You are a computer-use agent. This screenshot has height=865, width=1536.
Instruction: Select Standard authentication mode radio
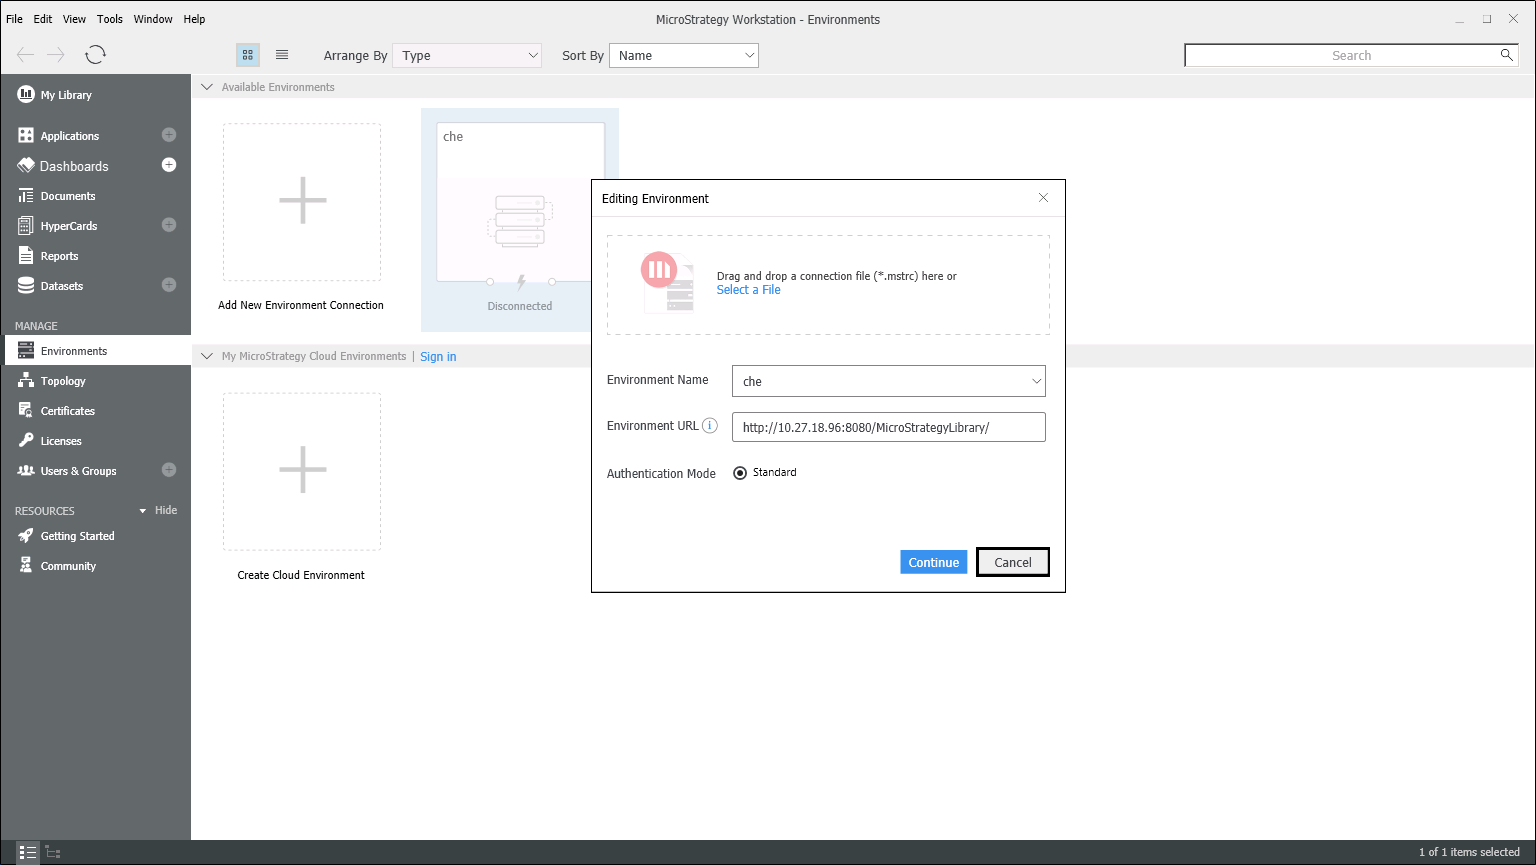click(x=740, y=473)
